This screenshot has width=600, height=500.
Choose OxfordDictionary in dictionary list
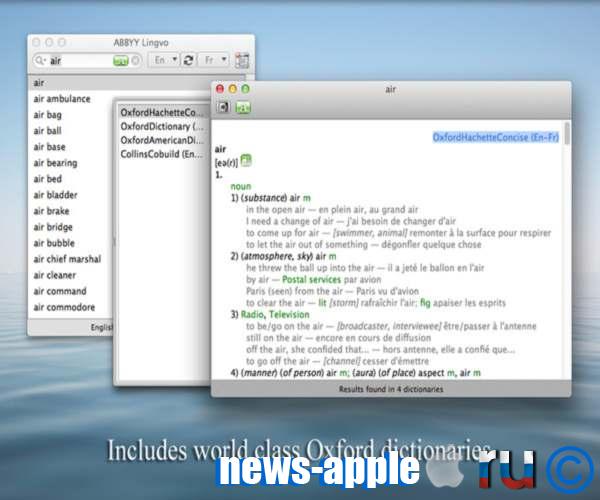(x=164, y=126)
